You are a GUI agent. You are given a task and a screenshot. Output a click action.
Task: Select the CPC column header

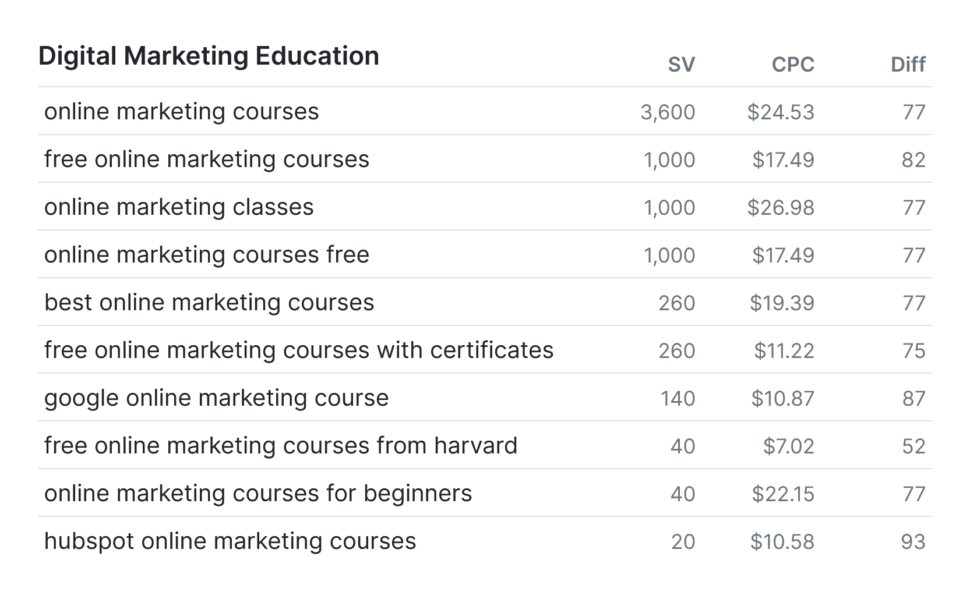click(x=792, y=64)
